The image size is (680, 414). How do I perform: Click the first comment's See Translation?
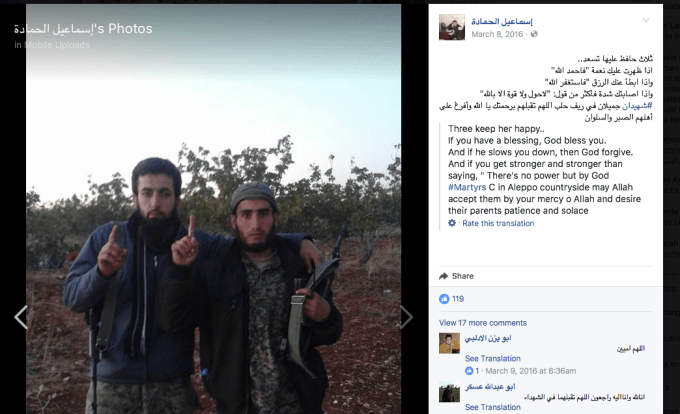tap(493, 359)
